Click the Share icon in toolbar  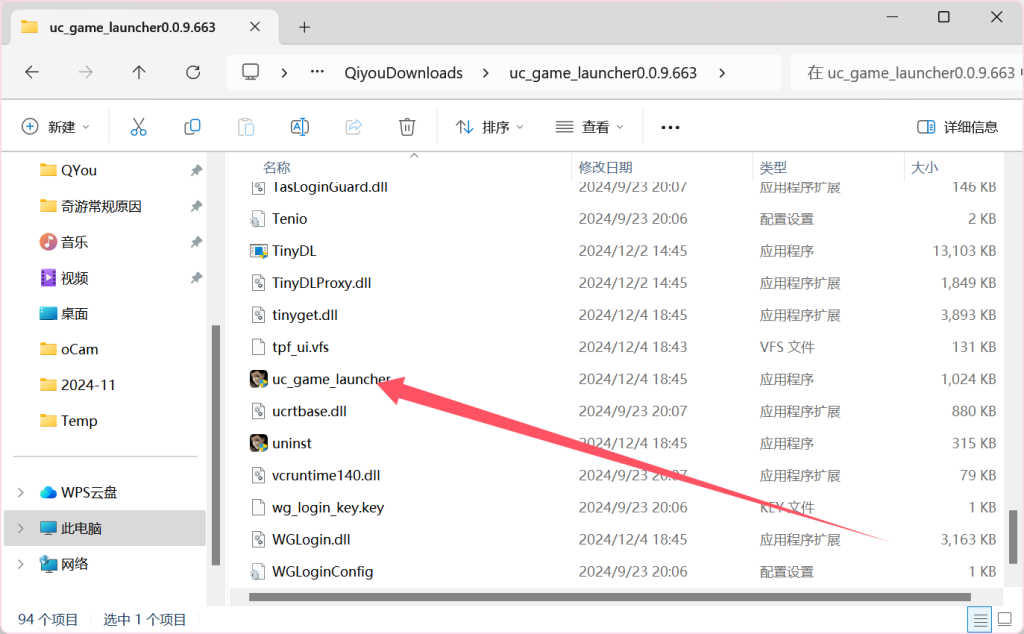(353, 127)
